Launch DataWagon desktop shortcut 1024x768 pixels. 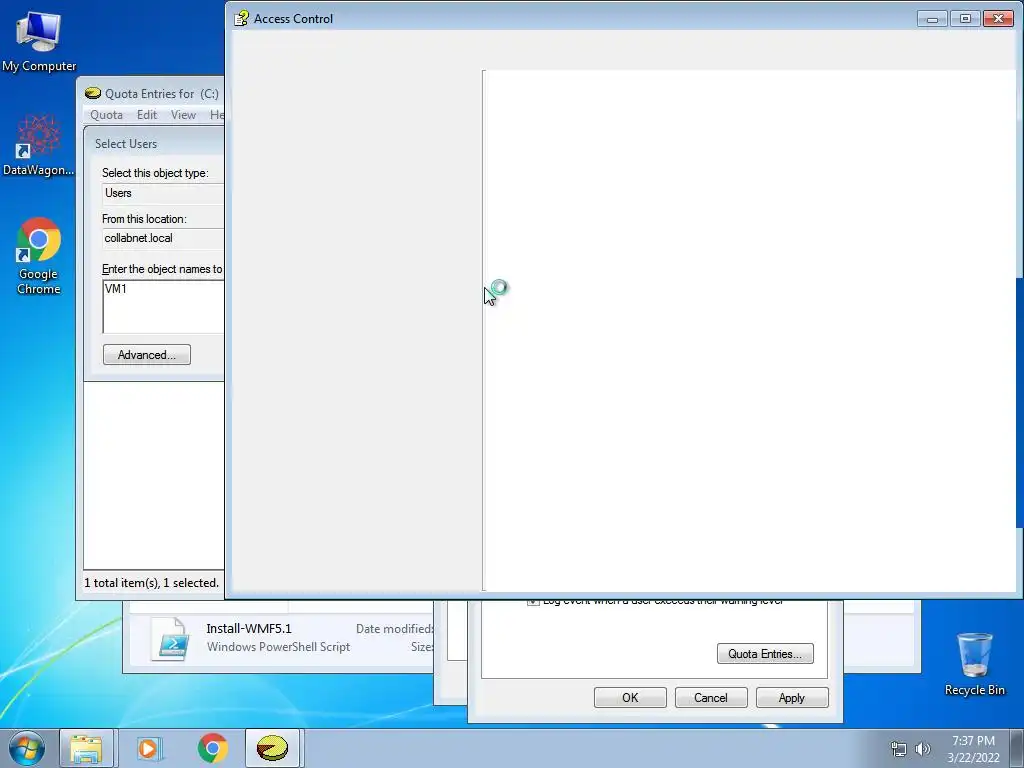tap(39, 145)
